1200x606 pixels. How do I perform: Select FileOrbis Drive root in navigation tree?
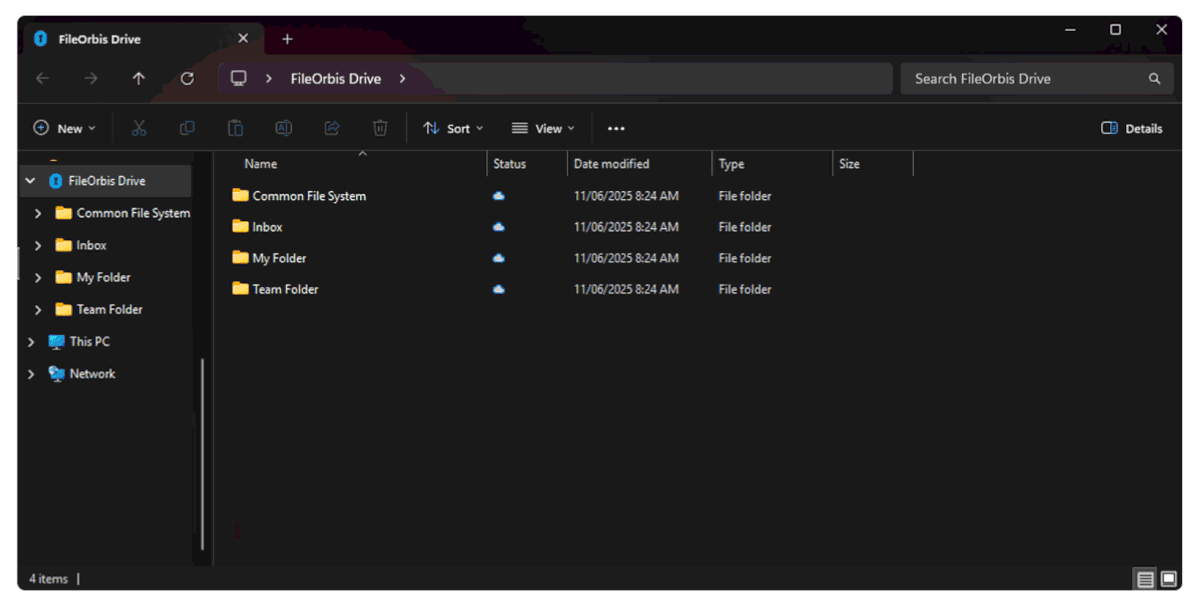click(106, 181)
